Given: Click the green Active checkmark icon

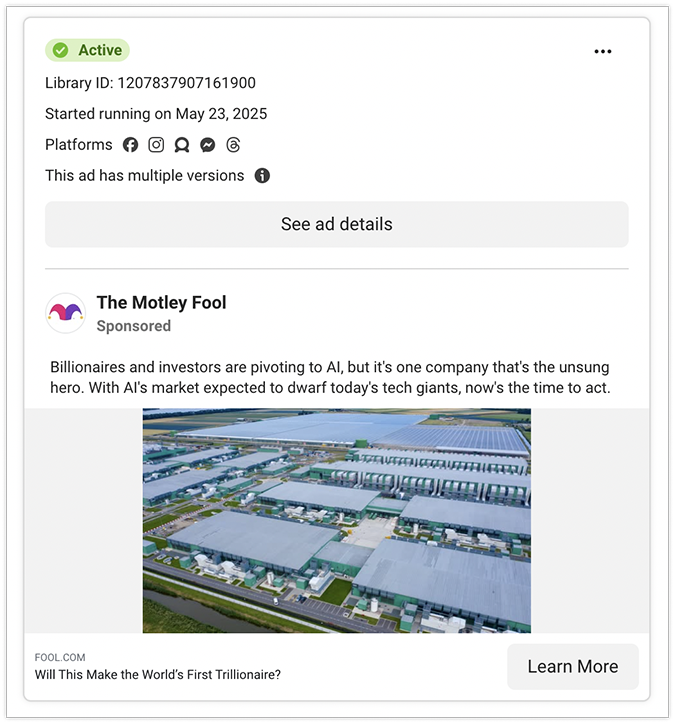Looking at the screenshot, I should tap(61, 51).
